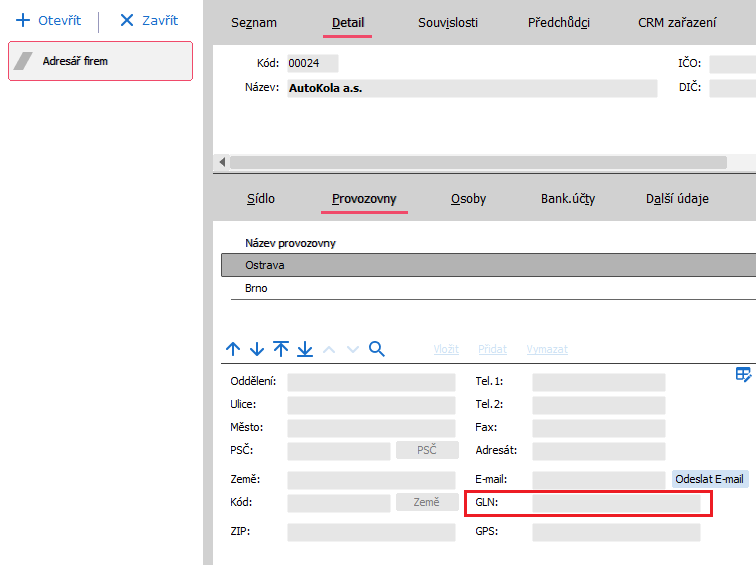Click the plus icon beside Otevřít
The height and width of the screenshot is (565, 756).
[24, 21]
